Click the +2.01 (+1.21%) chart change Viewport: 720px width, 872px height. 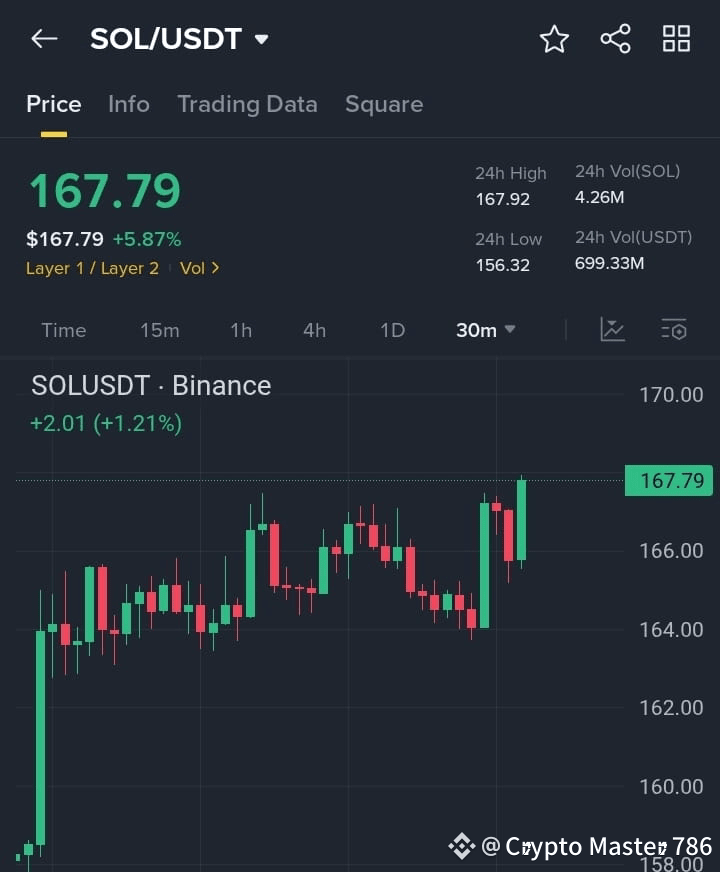(106, 423)
